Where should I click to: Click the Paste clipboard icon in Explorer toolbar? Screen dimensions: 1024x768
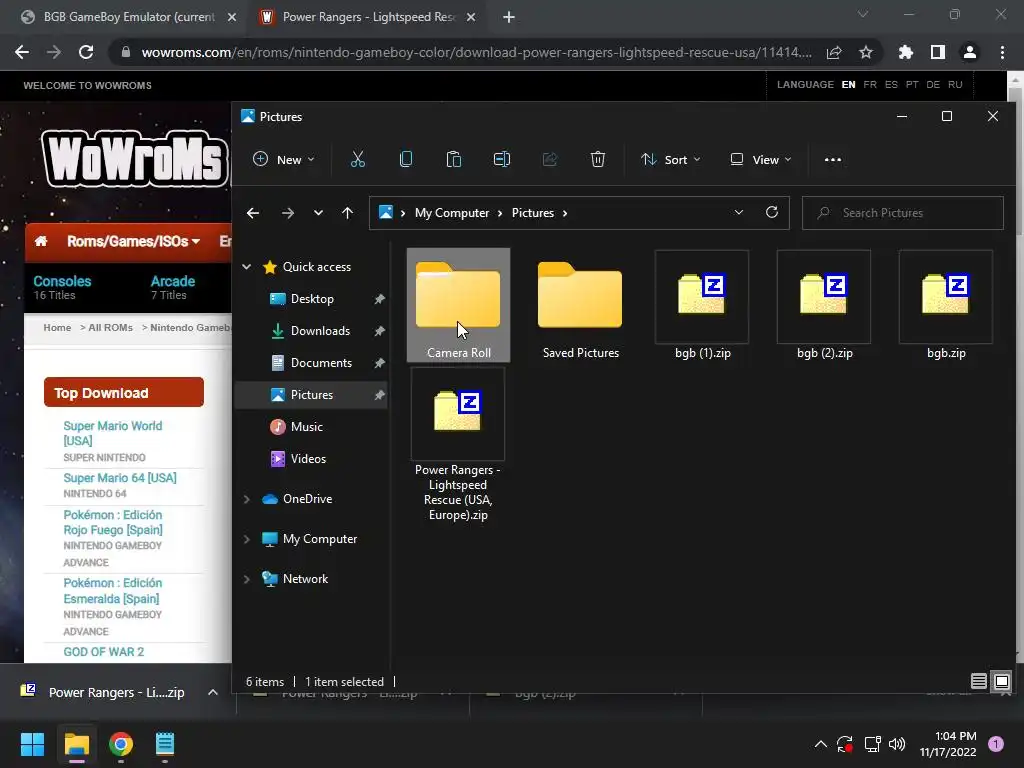[x=453, y=159]
